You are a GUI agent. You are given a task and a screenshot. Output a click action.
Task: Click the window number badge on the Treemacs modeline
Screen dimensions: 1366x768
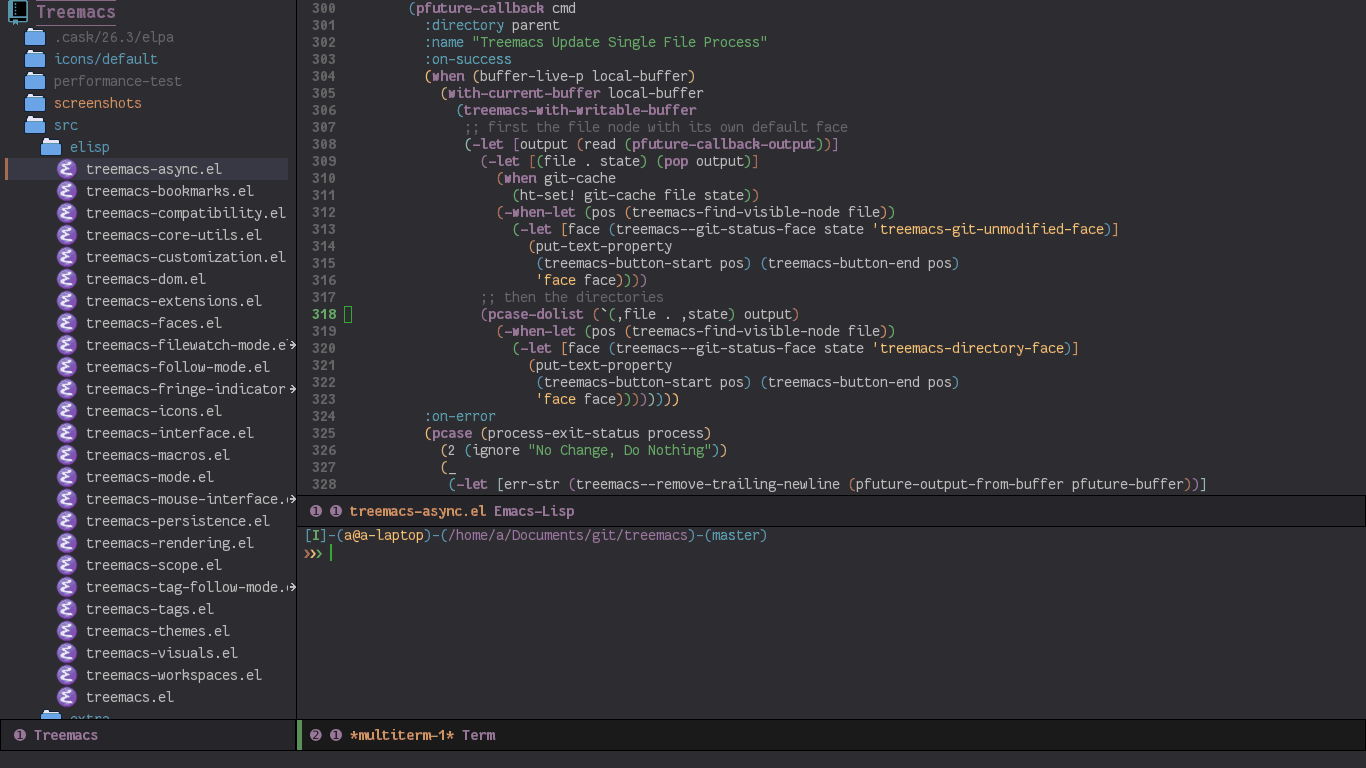(x=21, y=735)
